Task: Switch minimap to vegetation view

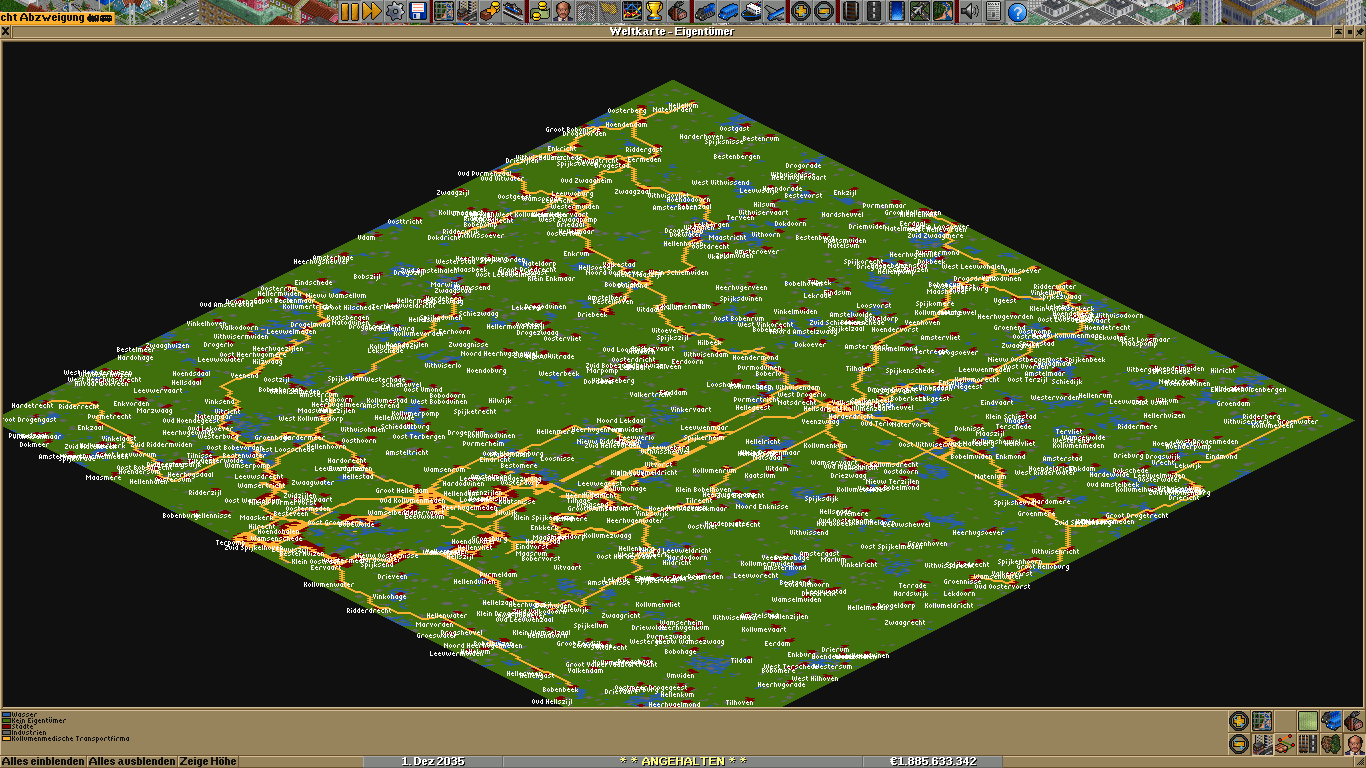Action: pos(1331,744)
